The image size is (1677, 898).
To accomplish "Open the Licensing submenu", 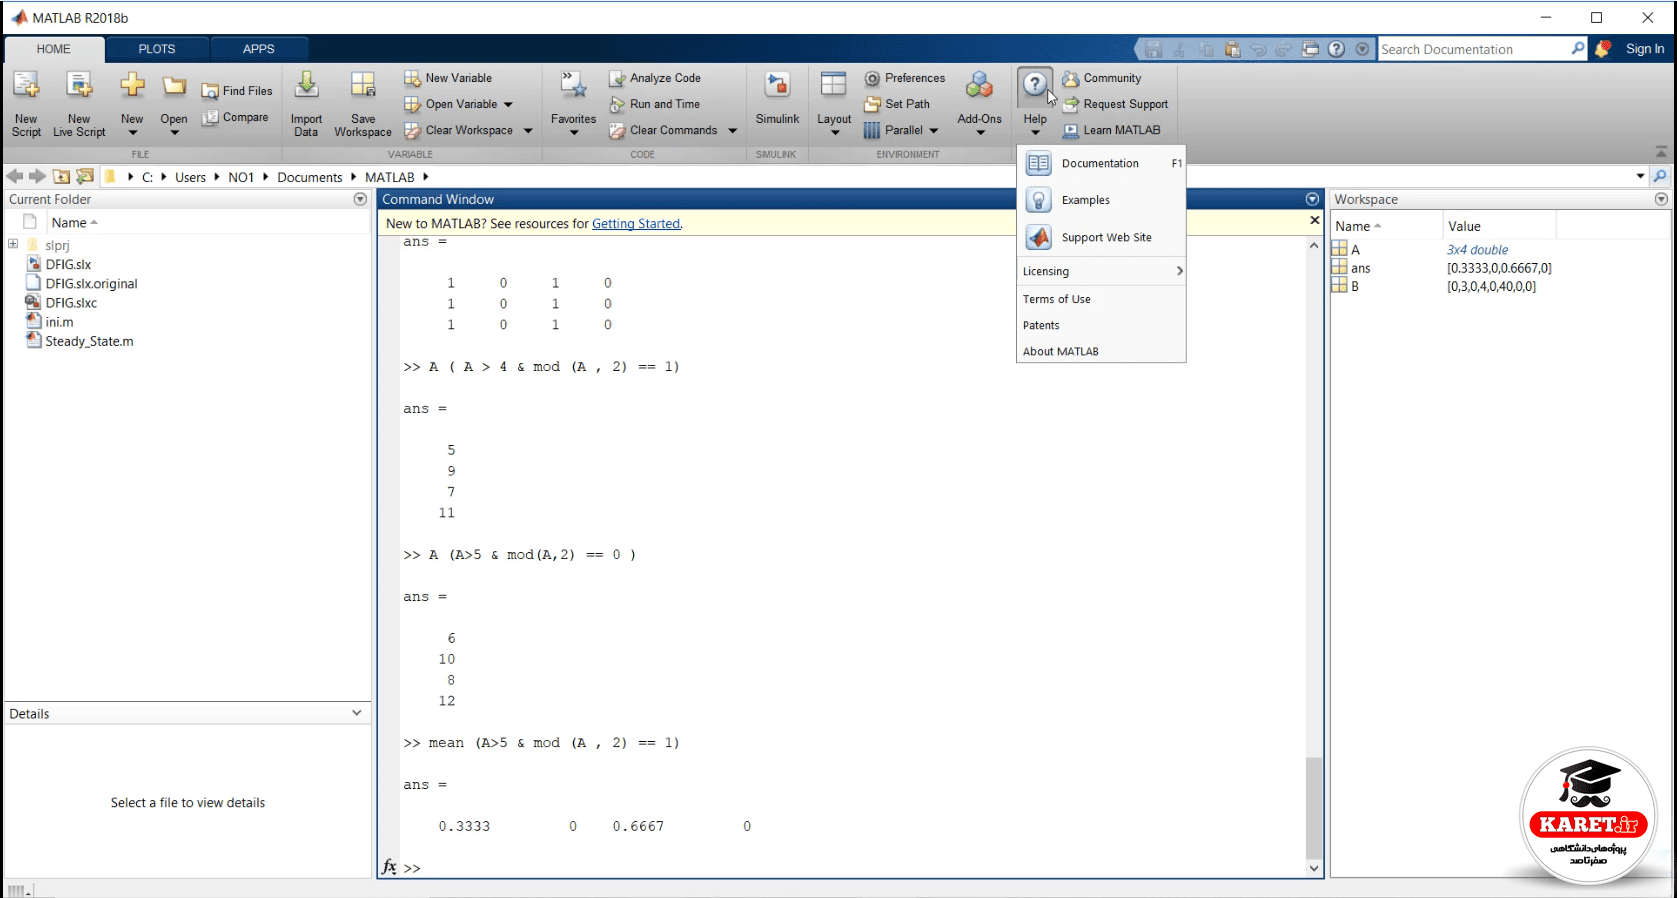I will point(1101,271).
